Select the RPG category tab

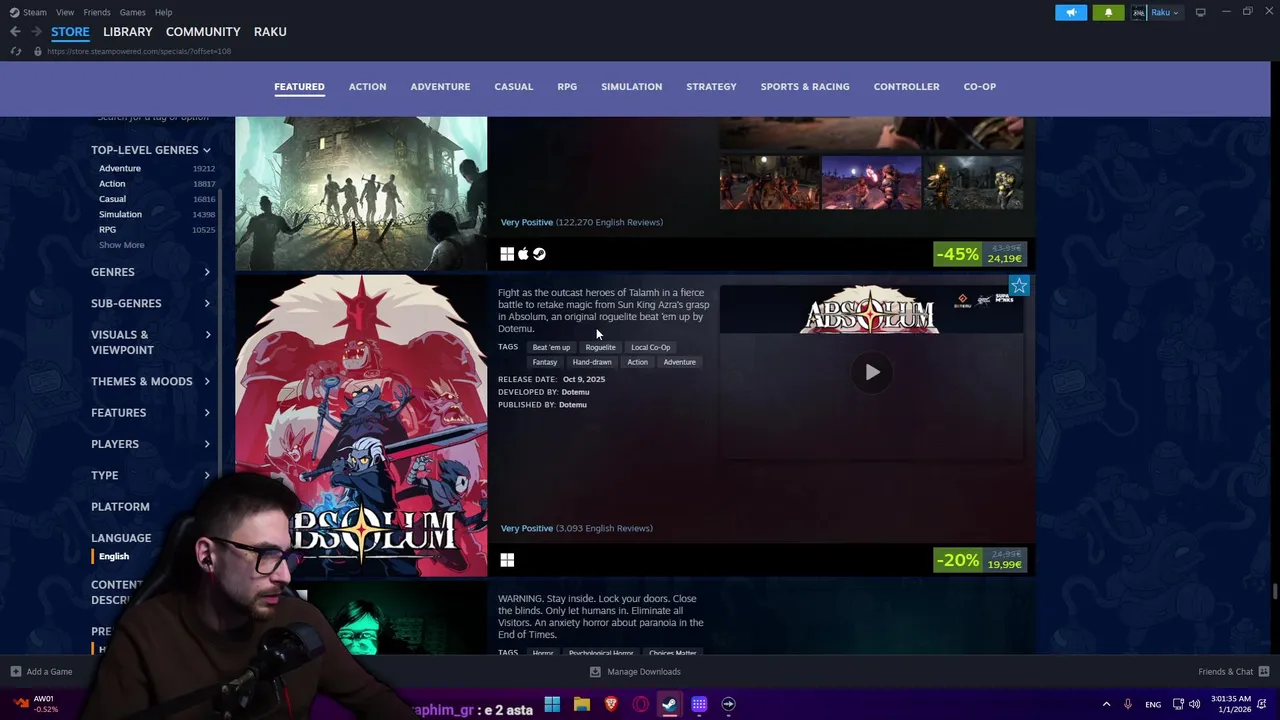(567, 86)
